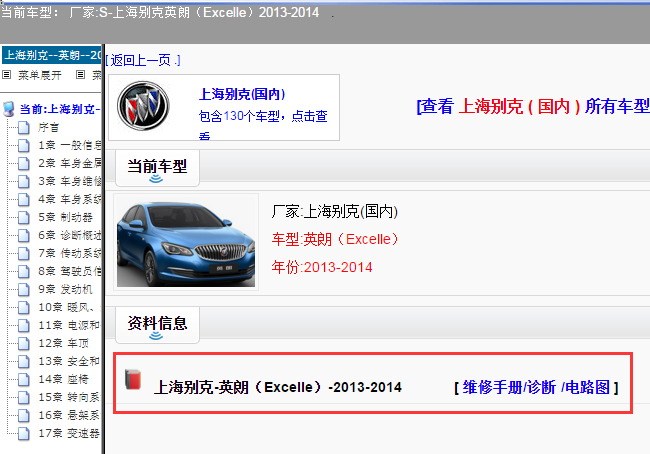Click the 当前车型 section tab

coord(157,168)
